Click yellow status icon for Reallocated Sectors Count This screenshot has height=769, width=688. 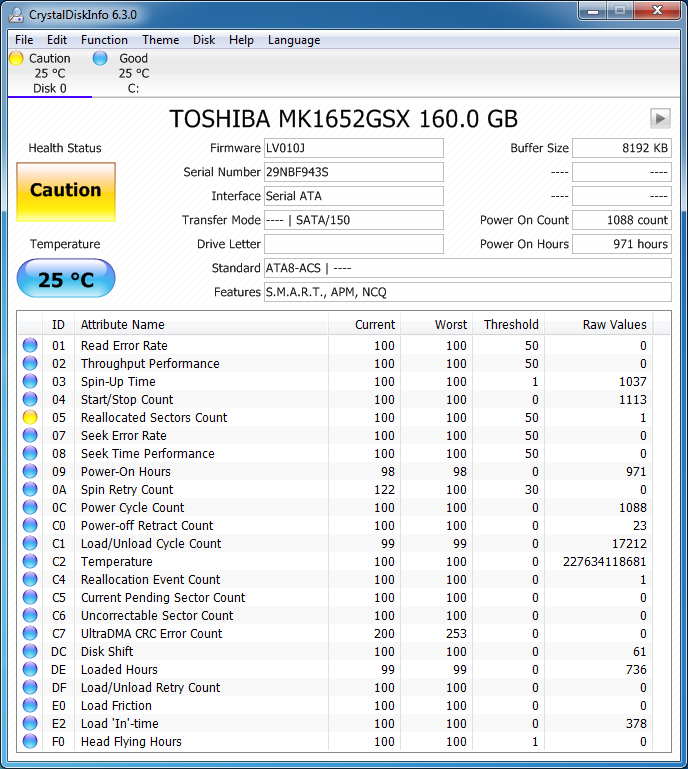(x=30, y=417)
